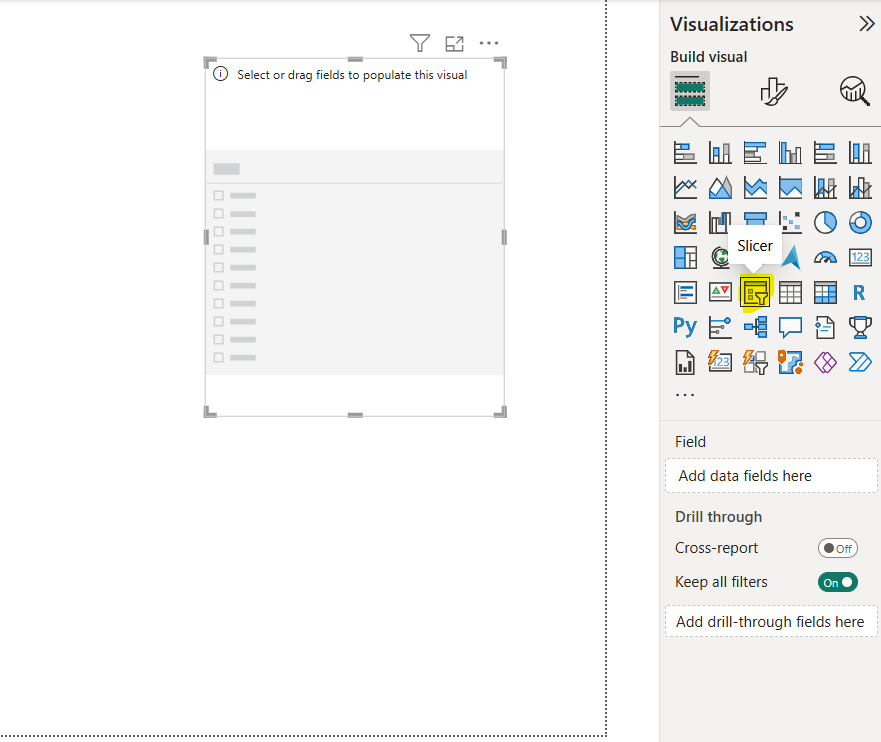Get more visuals via ellipsis
Screen dimensions: 881x742
click(x=685, y=394)
